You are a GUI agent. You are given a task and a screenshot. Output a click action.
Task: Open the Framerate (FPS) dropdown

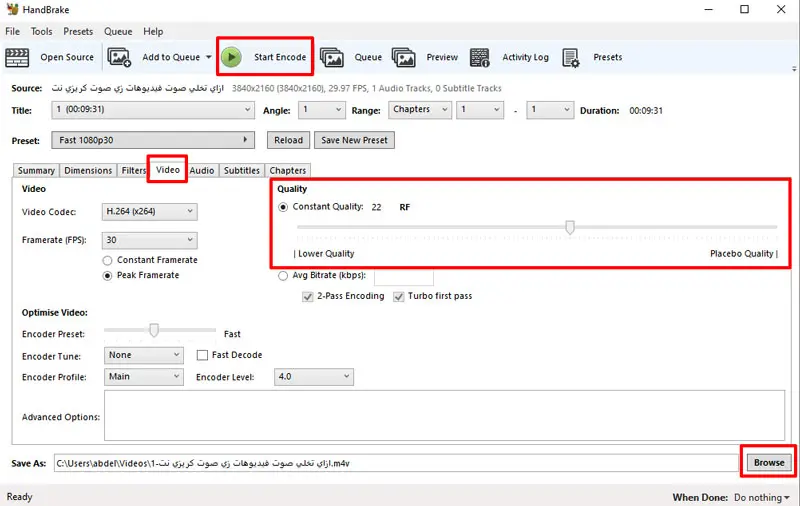[x=149, y=240]
